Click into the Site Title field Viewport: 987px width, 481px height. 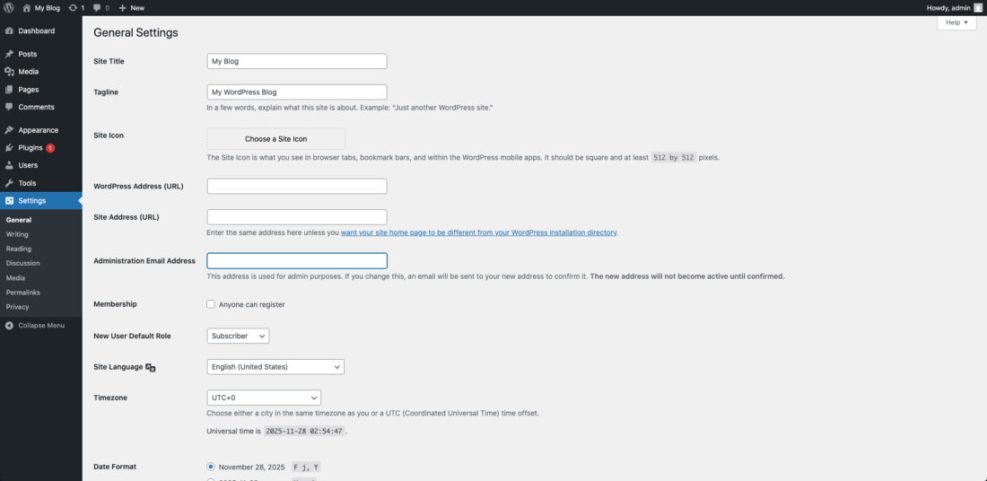[297, 61]
